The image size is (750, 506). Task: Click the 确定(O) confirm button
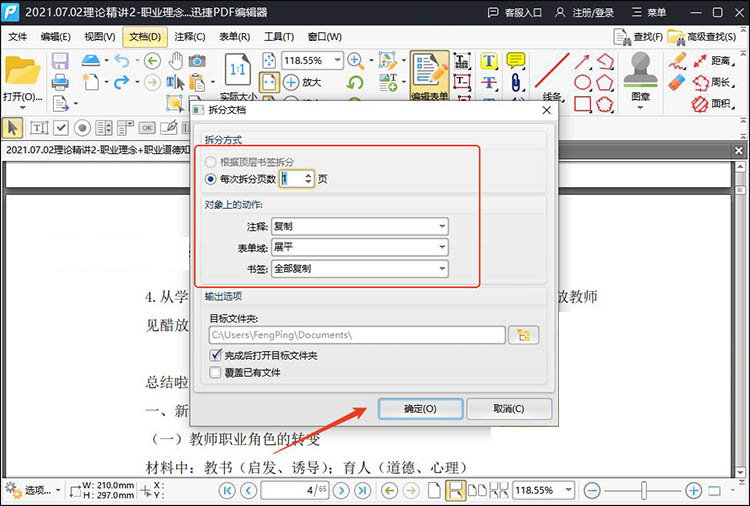point(420,408)
